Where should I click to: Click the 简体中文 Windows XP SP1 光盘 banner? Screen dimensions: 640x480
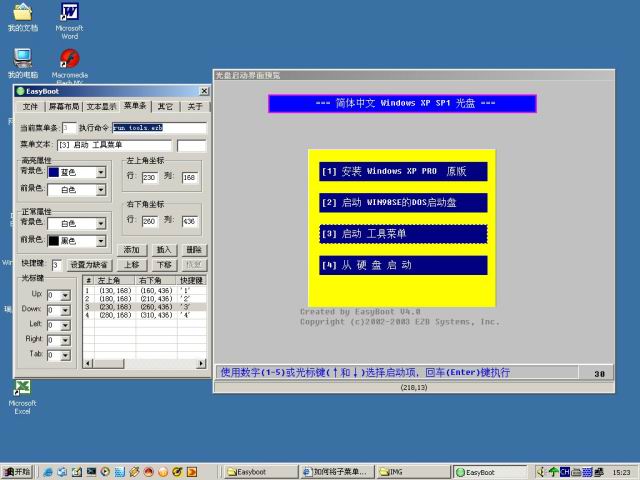click(402, 104)
